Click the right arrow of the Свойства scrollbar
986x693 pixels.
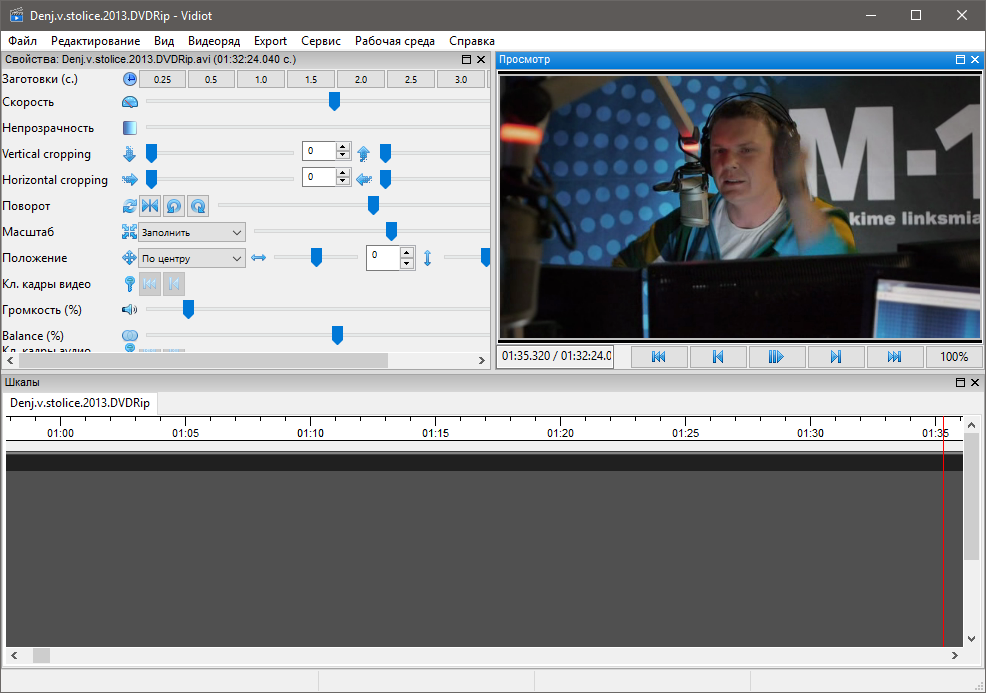(x=482, y=360)
